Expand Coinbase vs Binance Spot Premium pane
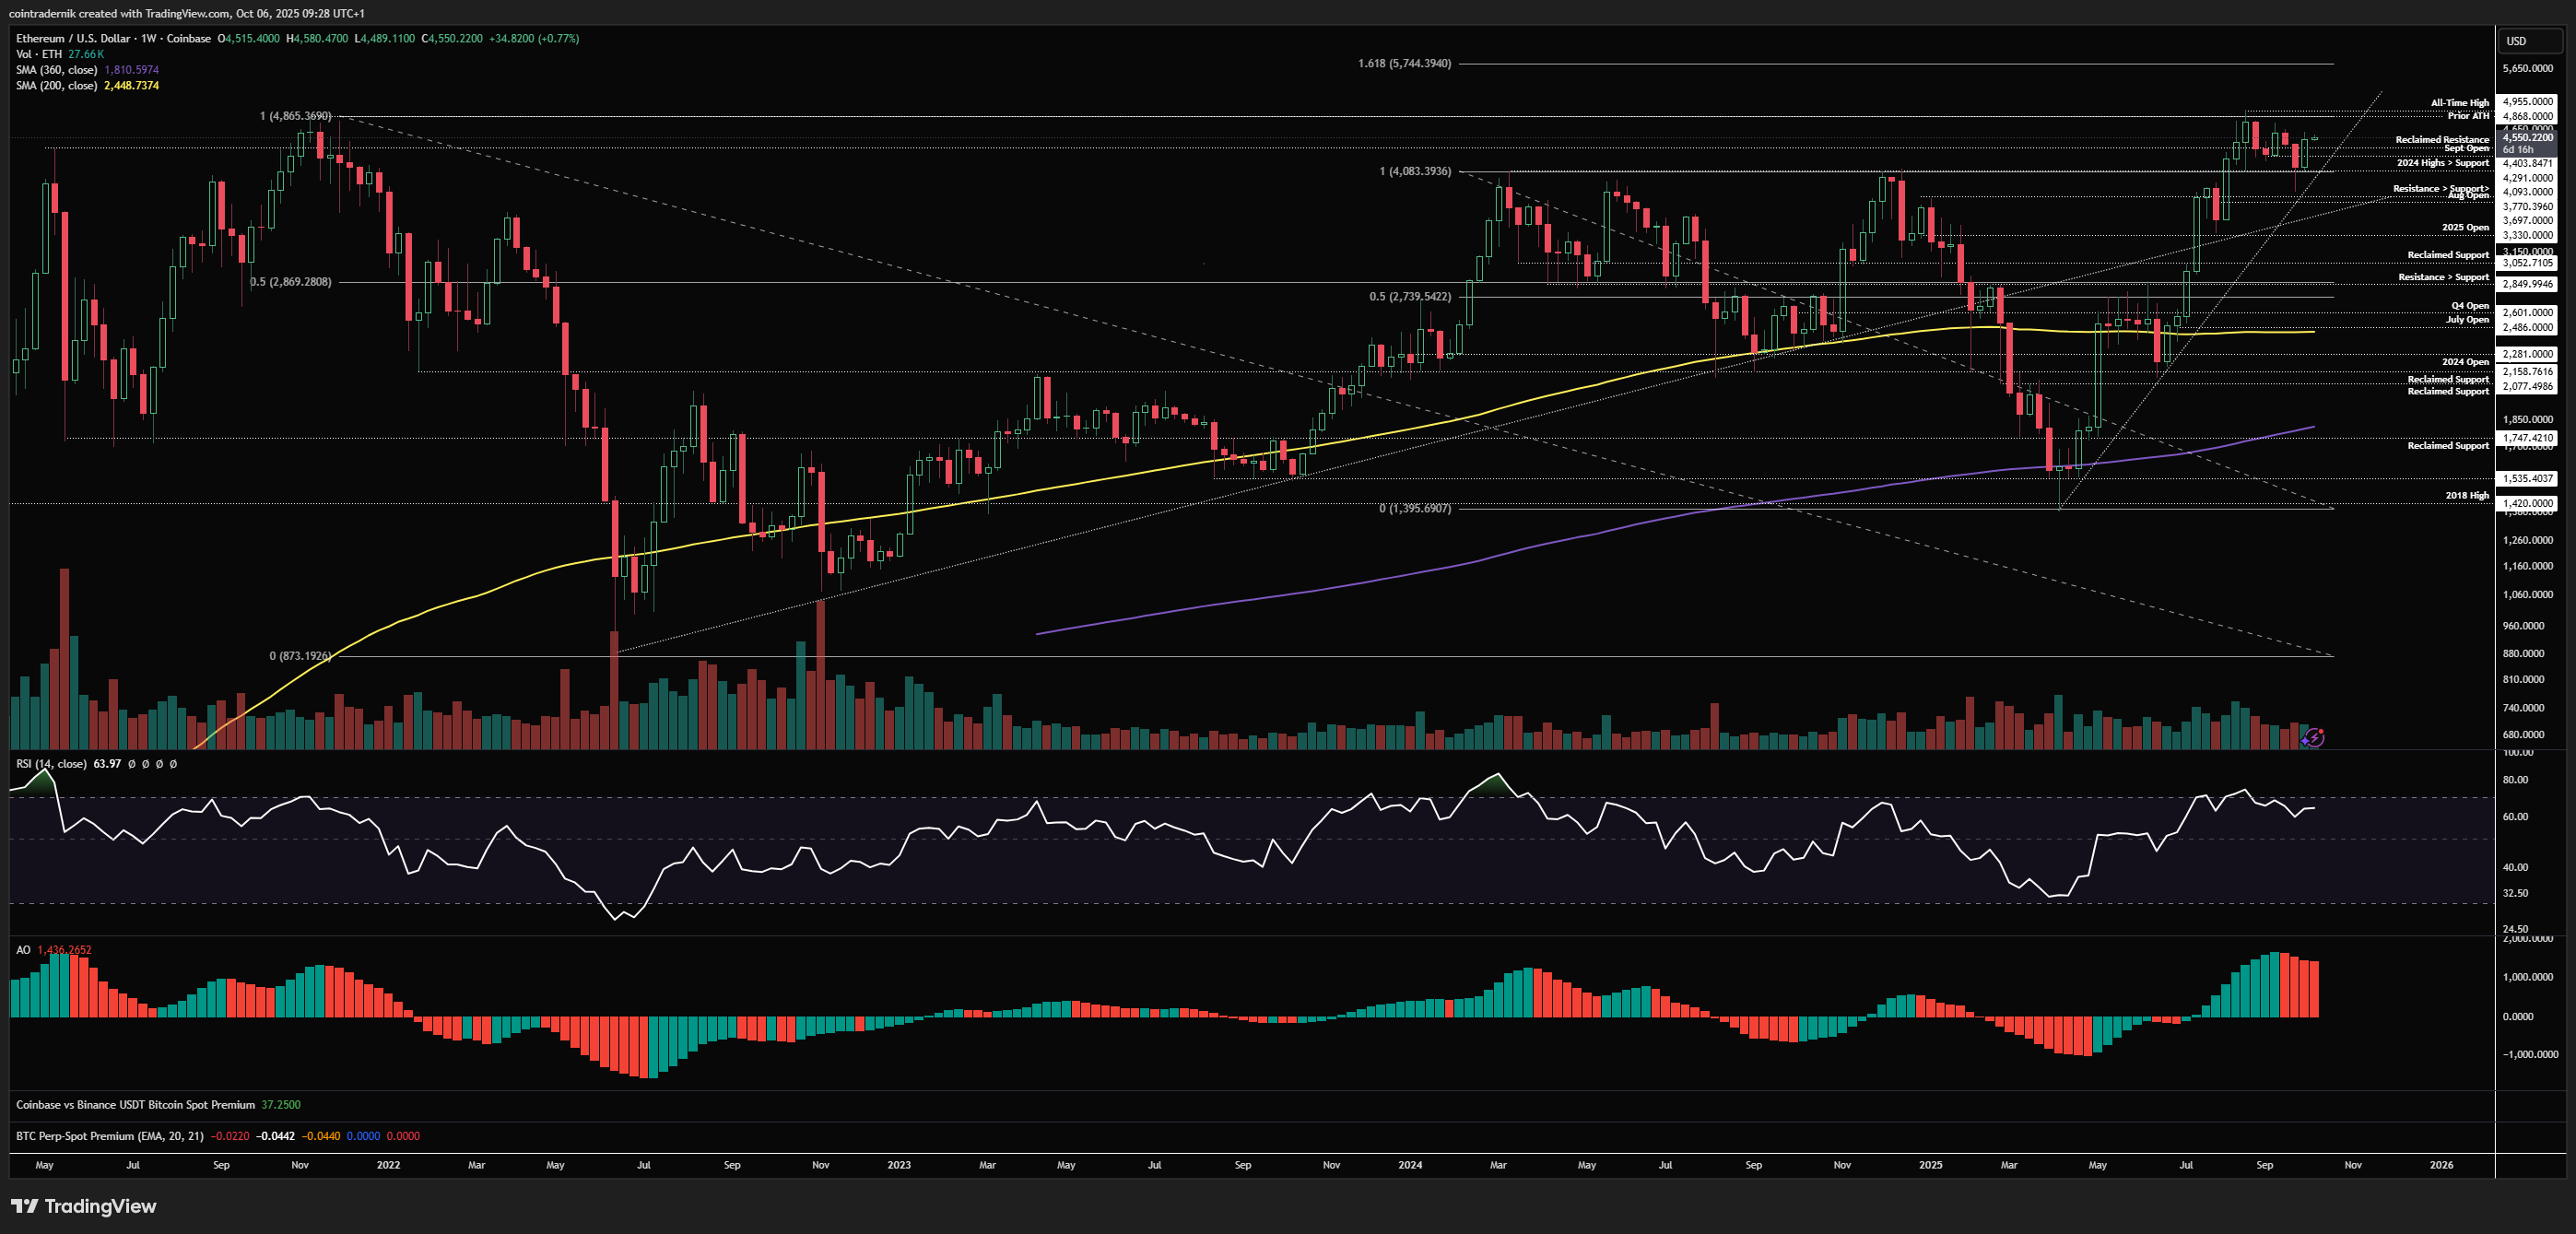The image size is (2576, 1234). (x=135, y=1105)
